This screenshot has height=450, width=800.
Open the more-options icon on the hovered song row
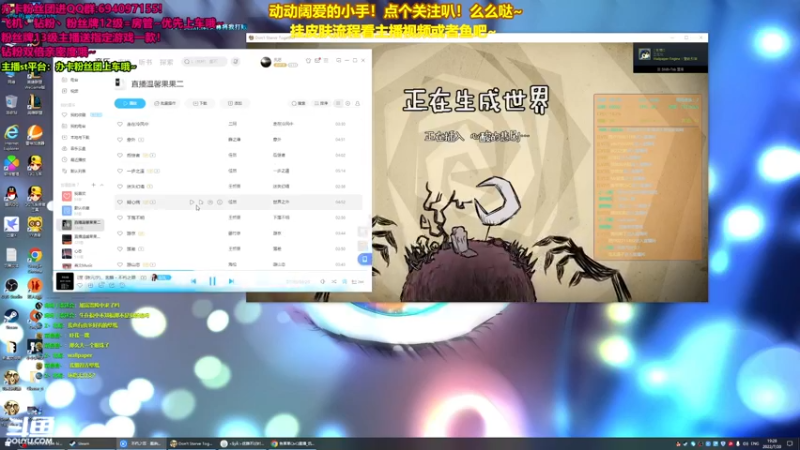point(219,202)
